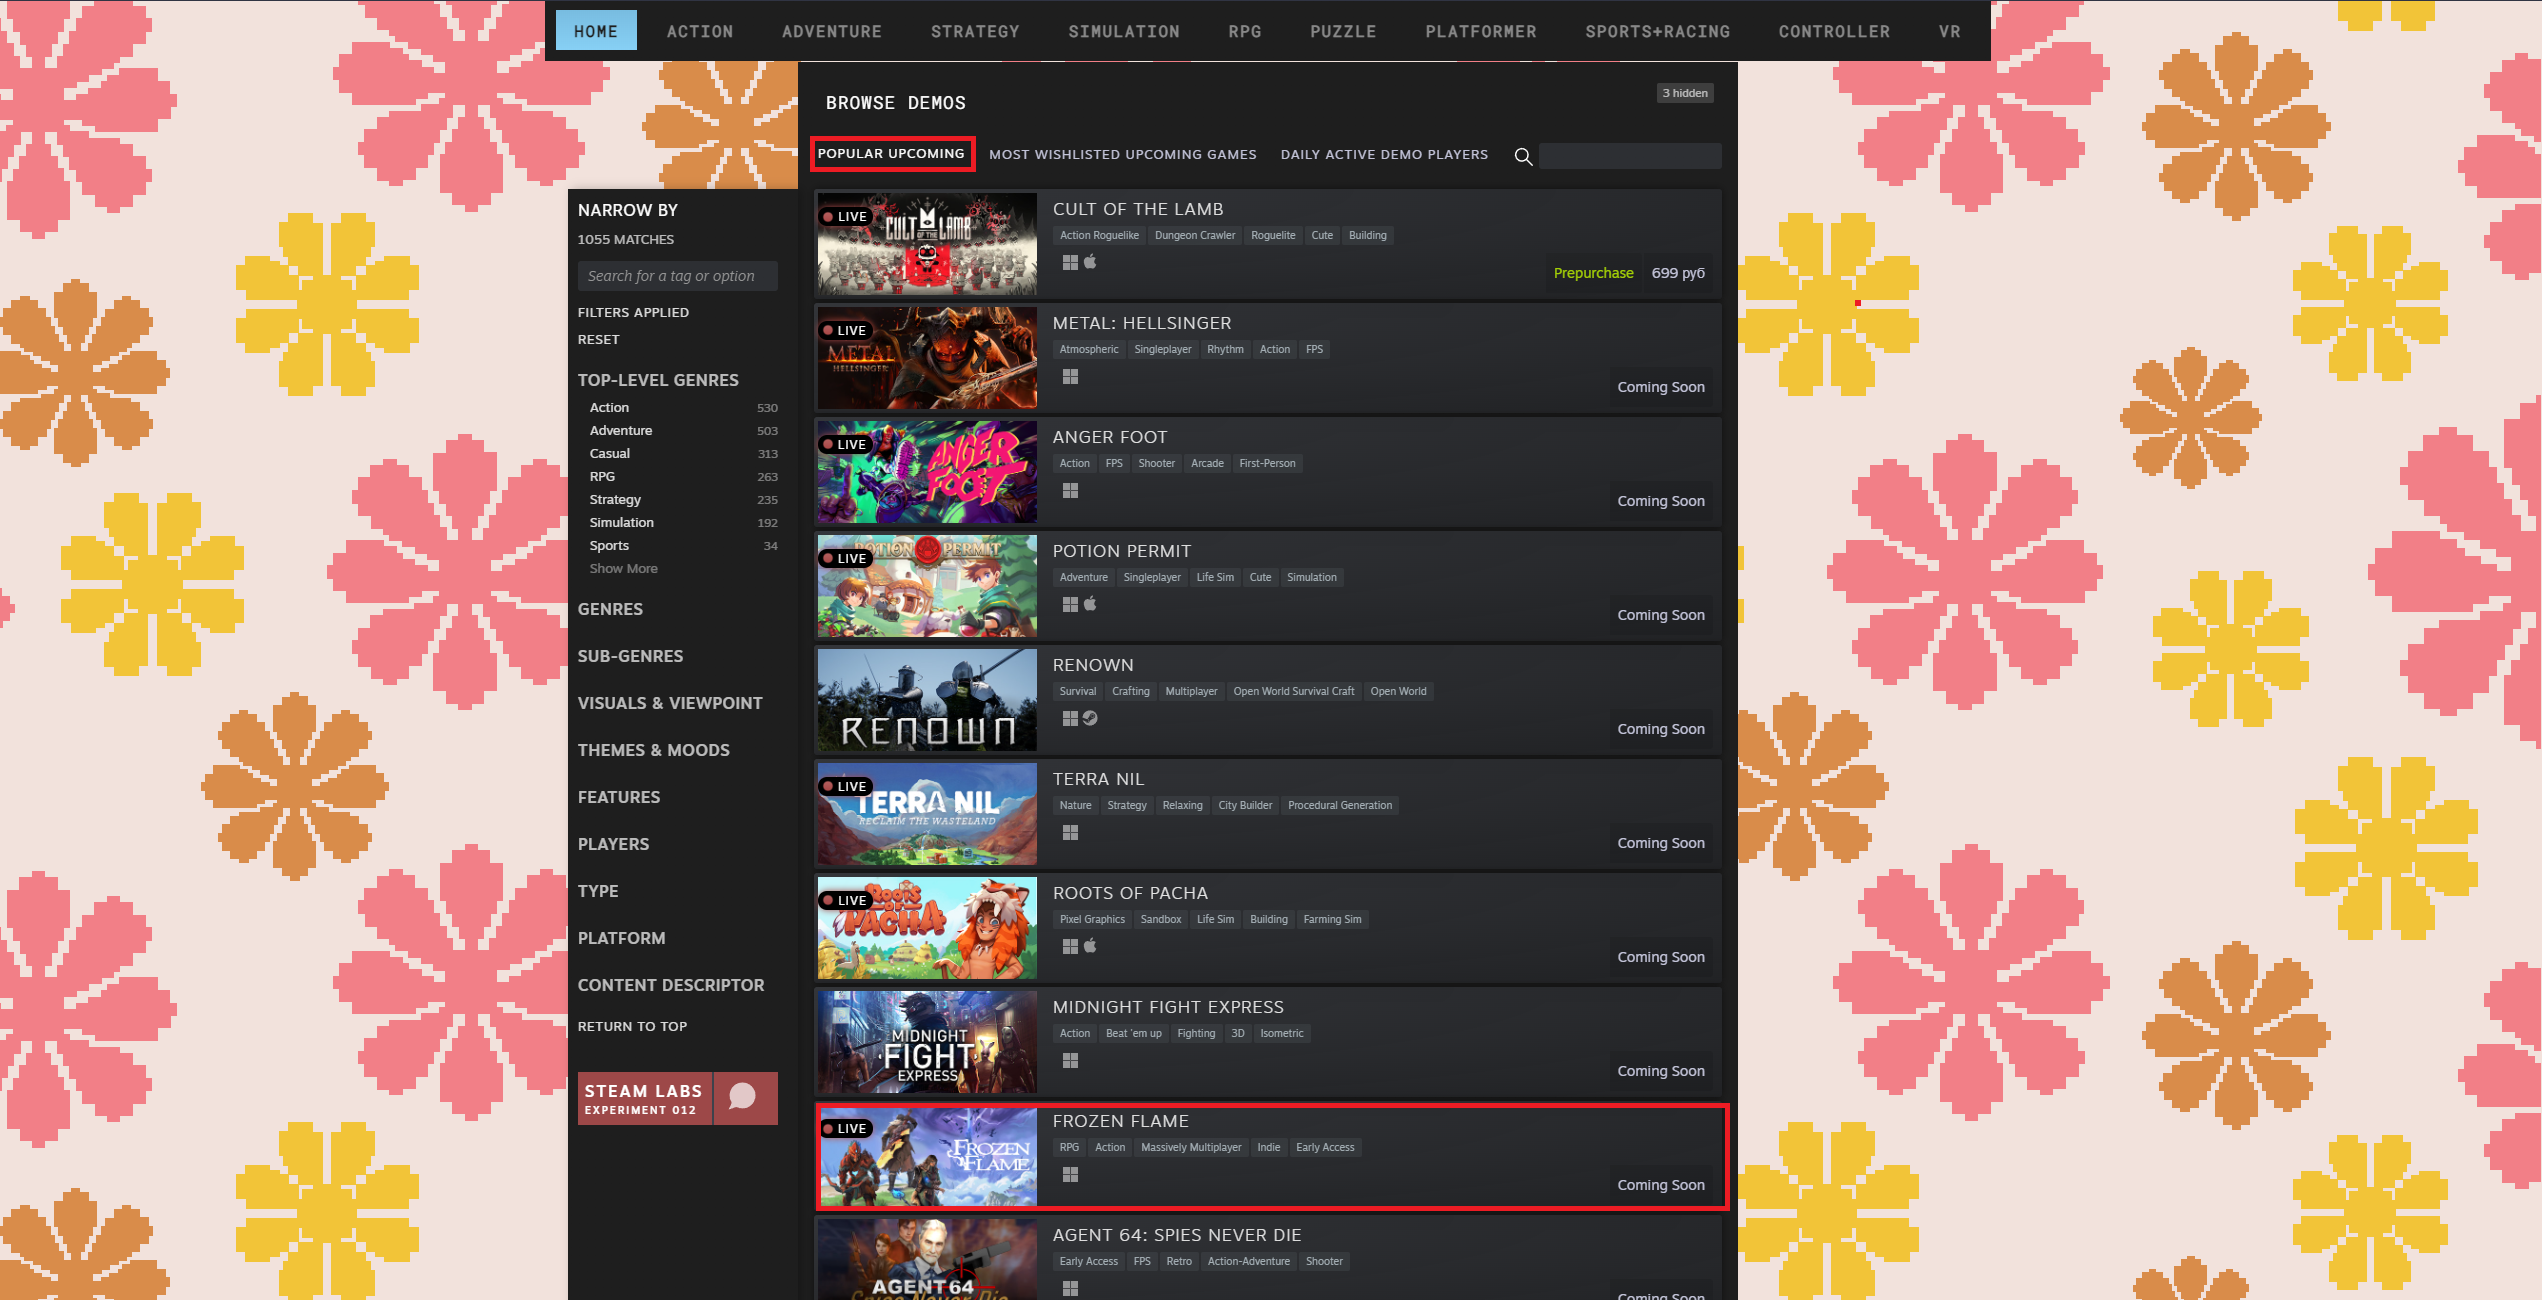The image size is (2542, 1300).
Task: Click the search magnifier icon
Action: pyautogui.click(x=1523, y=156)
